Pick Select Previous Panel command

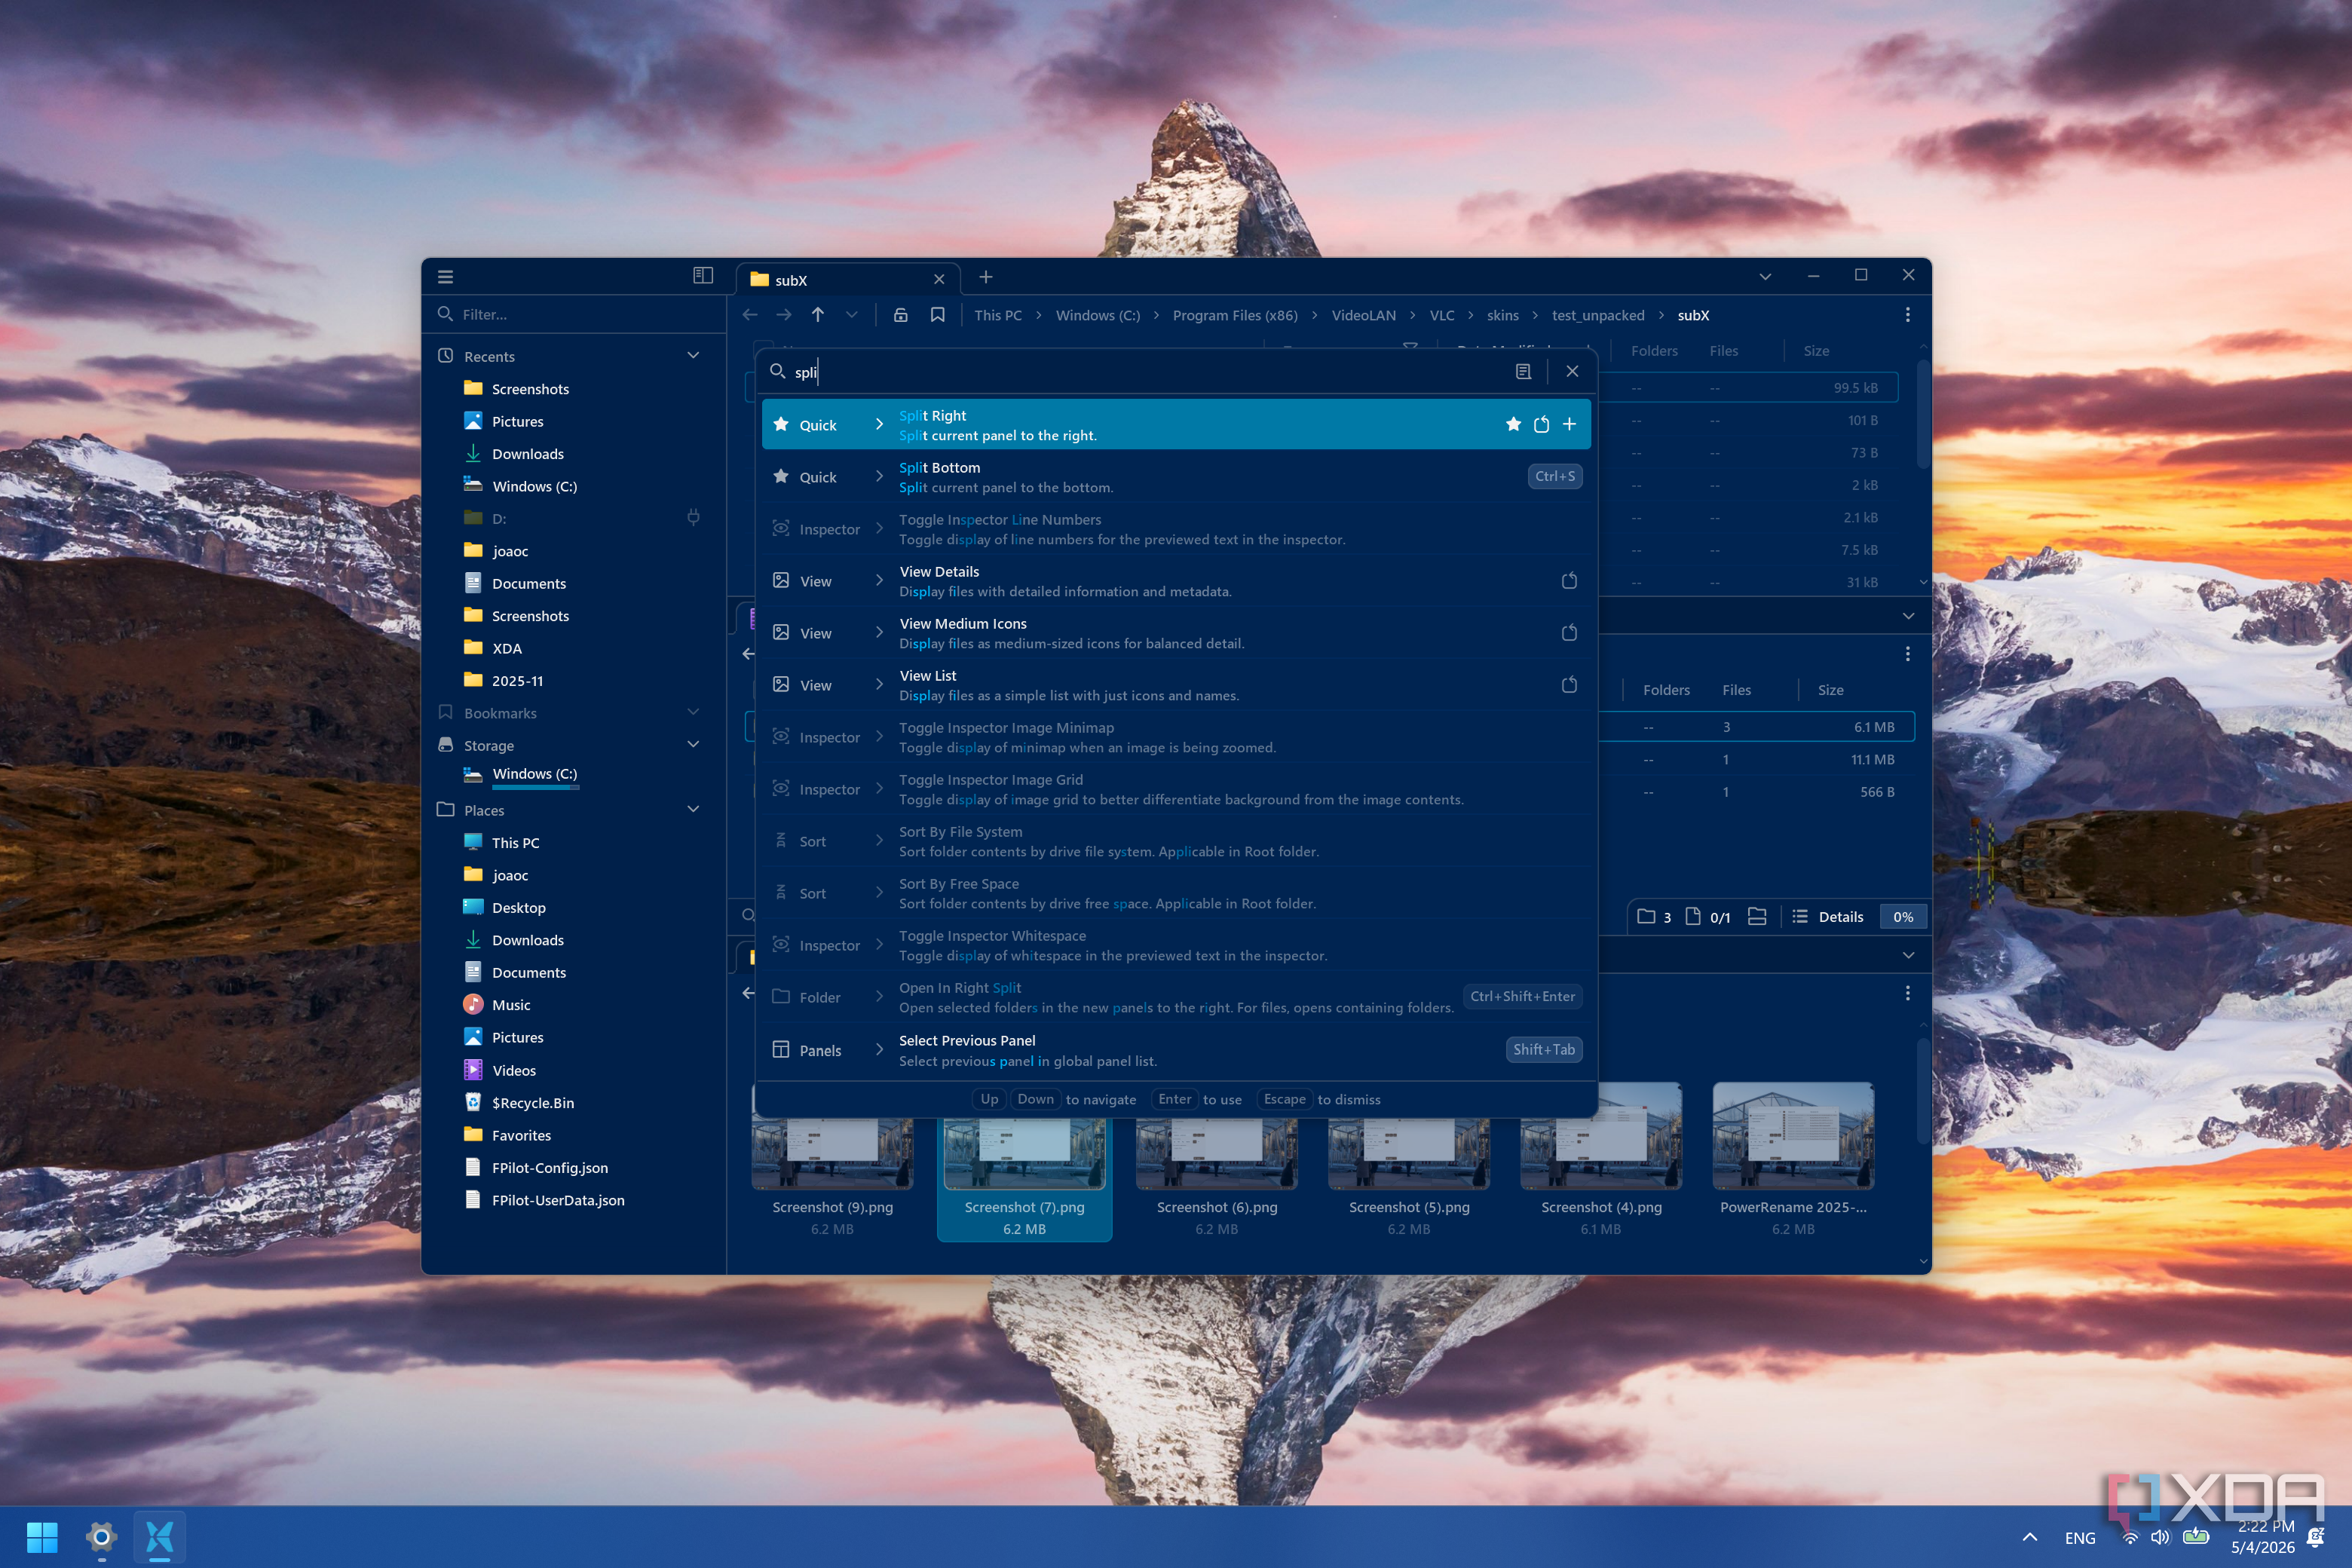coord(1176,1050)
